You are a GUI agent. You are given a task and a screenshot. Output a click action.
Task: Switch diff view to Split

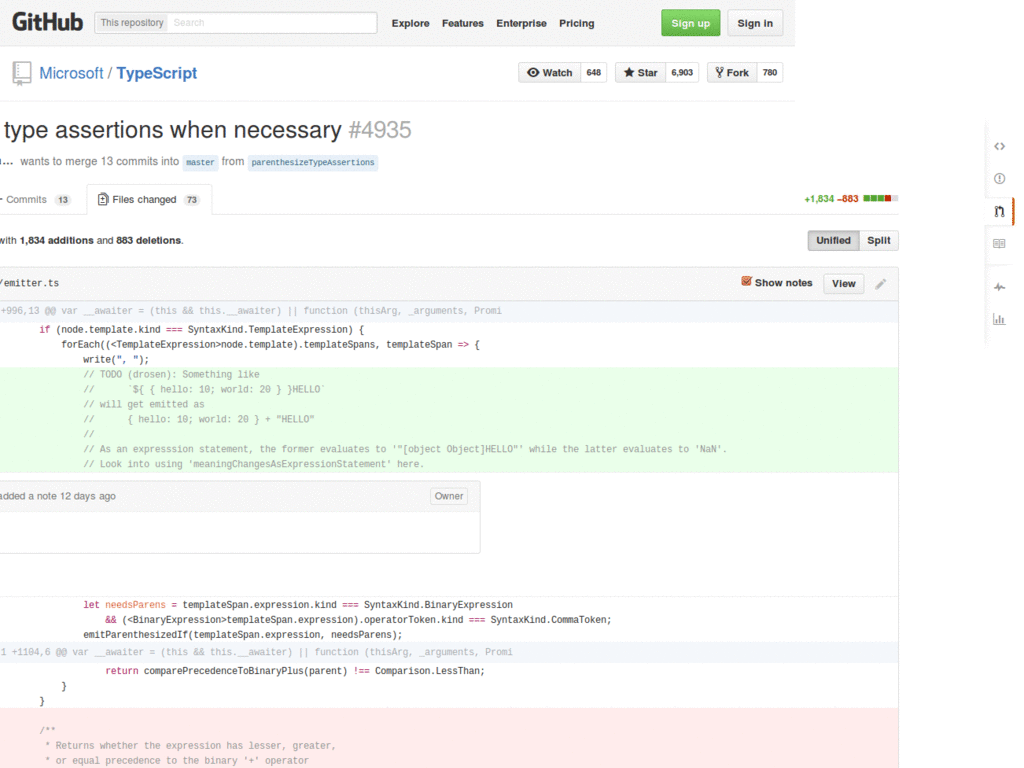click(x=878, y=240)
